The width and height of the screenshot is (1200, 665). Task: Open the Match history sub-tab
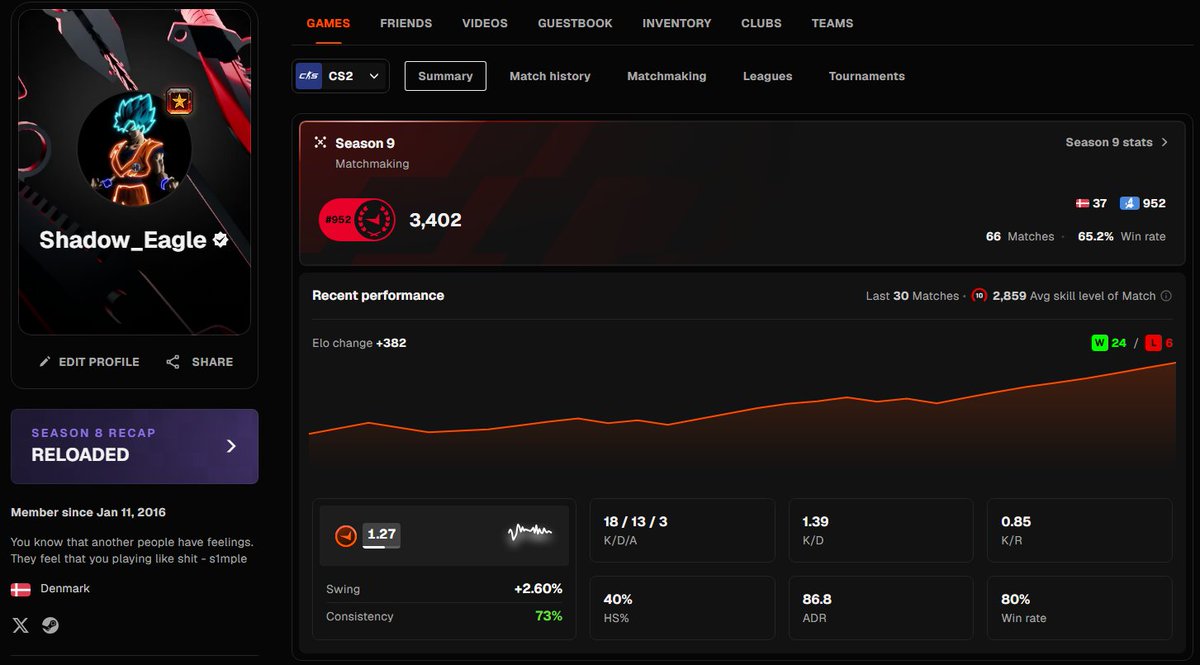(550, 76)
